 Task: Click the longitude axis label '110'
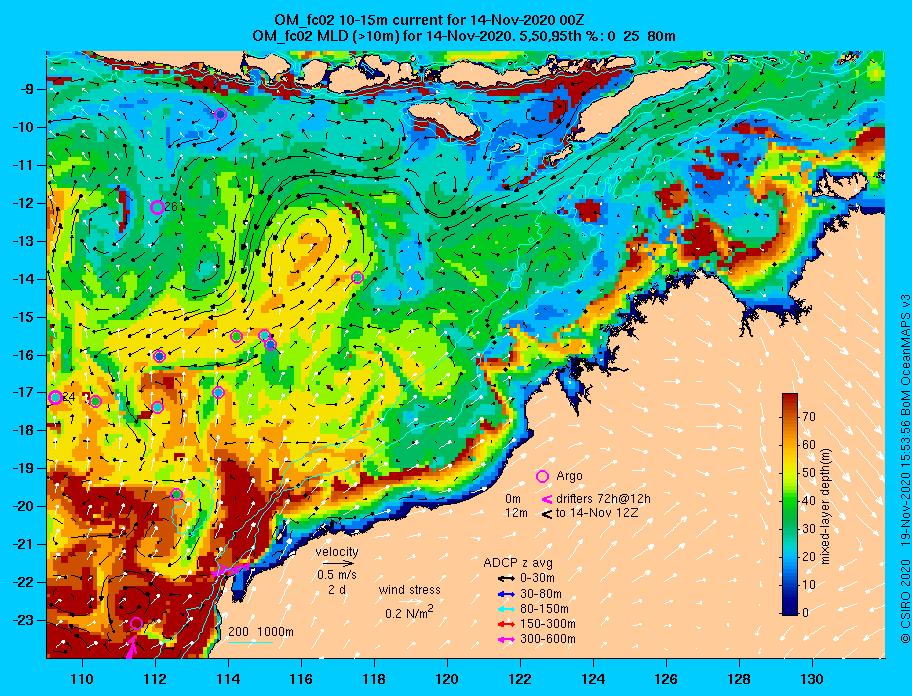[x=82, y=679]
